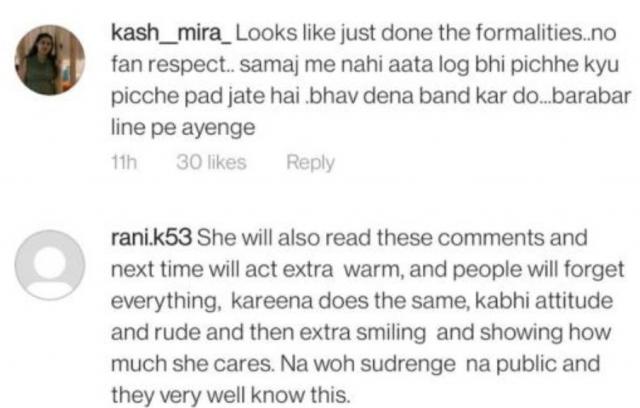
Task: Select kash_mira_ comment text about formalities
Action: [371, 80]
